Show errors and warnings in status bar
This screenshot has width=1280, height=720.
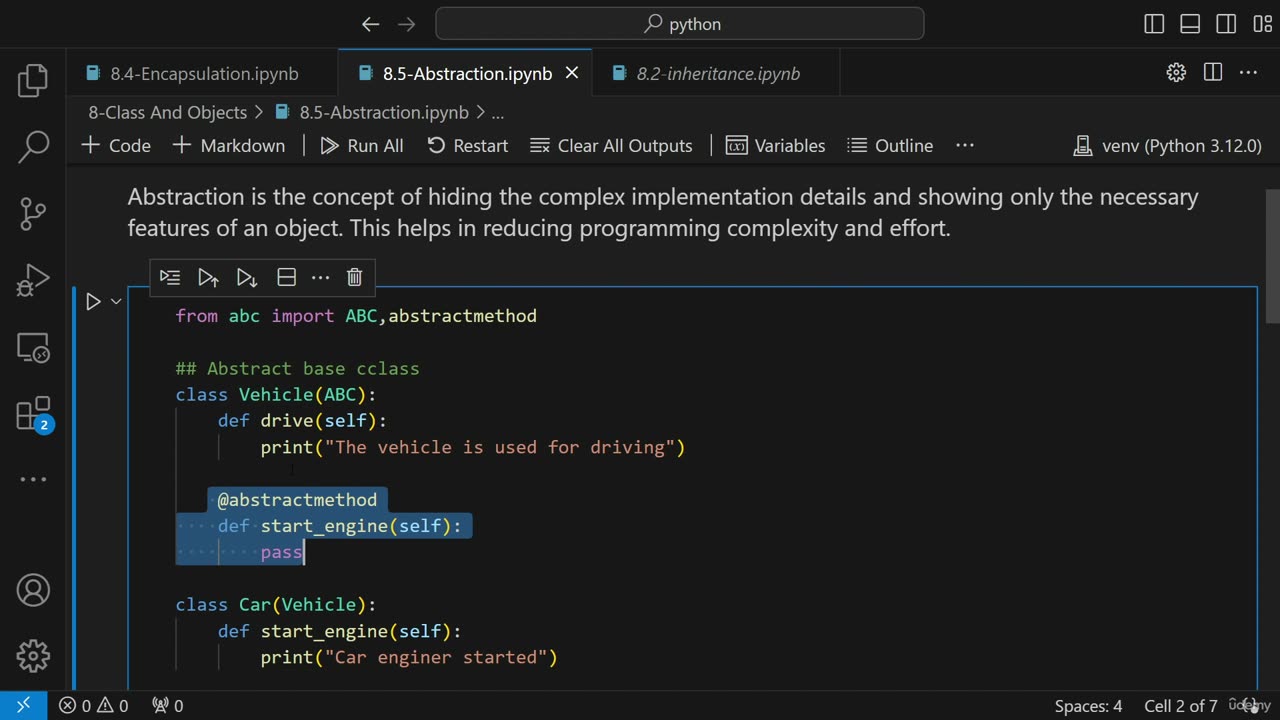[x=93, y=705]
